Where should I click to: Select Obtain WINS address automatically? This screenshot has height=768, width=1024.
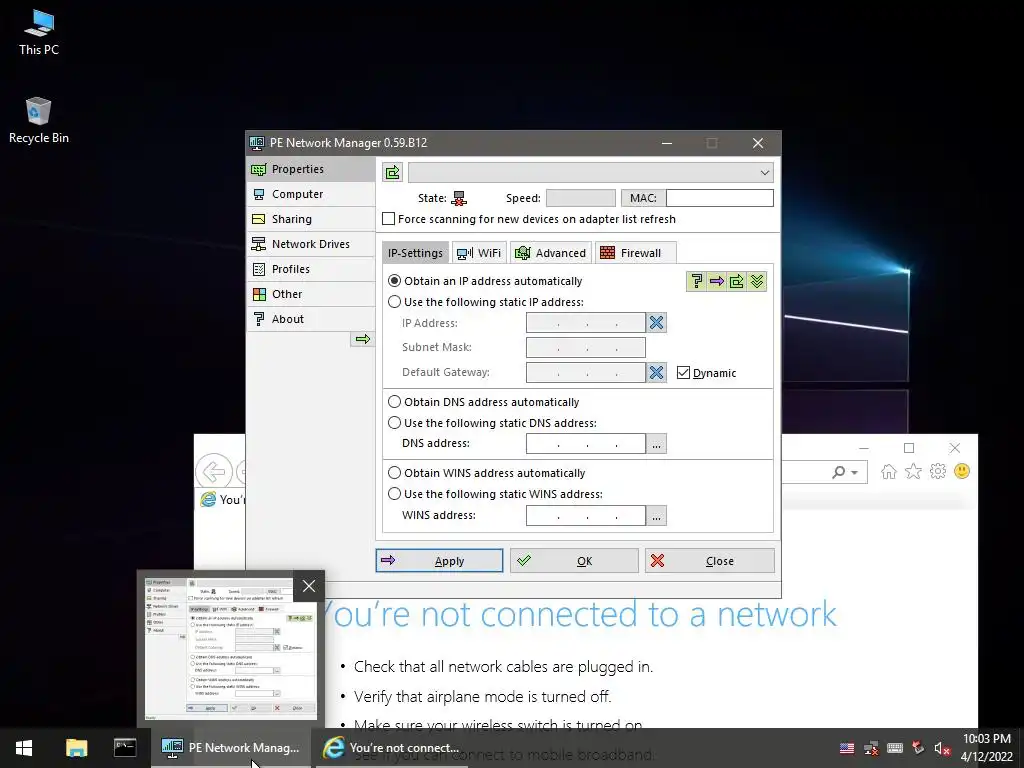[x=394, y=473]
